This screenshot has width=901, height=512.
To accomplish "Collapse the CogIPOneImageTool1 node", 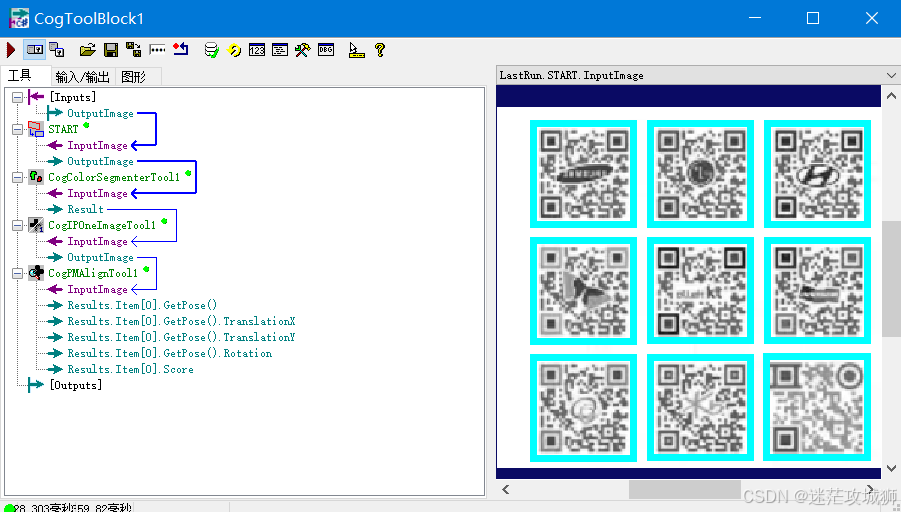I will pyautogui.click(x=17, y=225).
